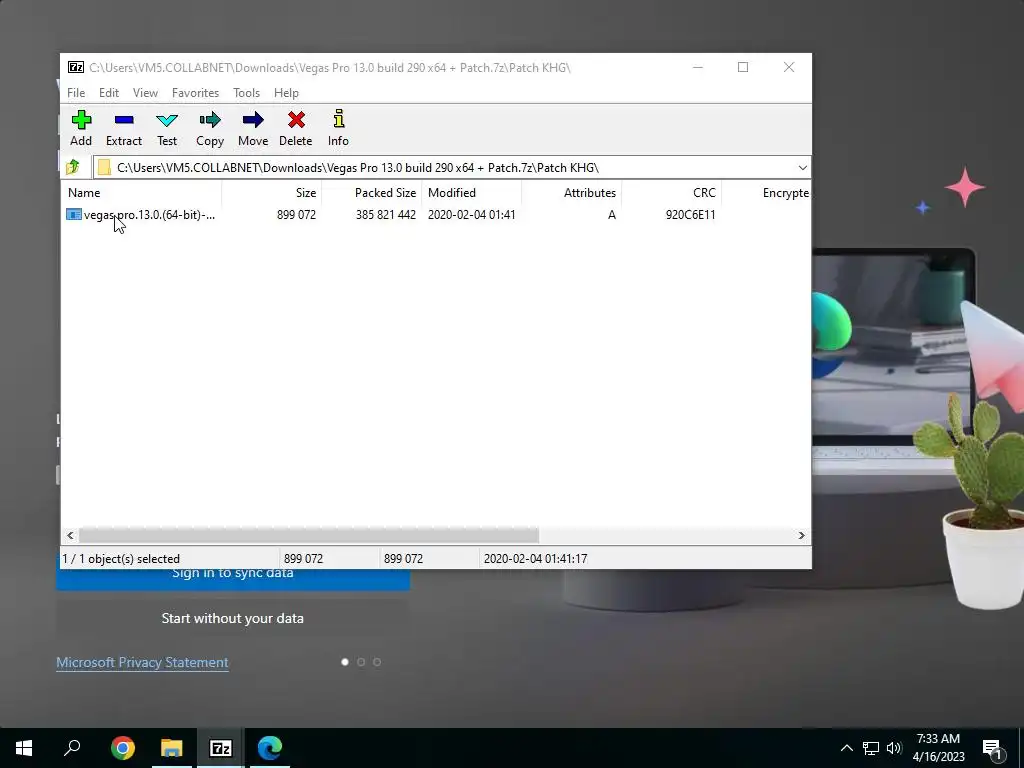This screenshot has height=768, width=1024.
Task: Open the Favorites menu
Action: pyautogui.click(x=195, y=93)
